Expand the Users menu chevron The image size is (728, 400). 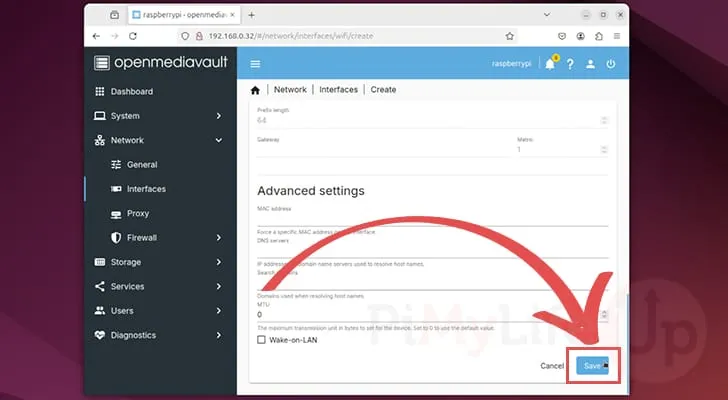(219, 310)
